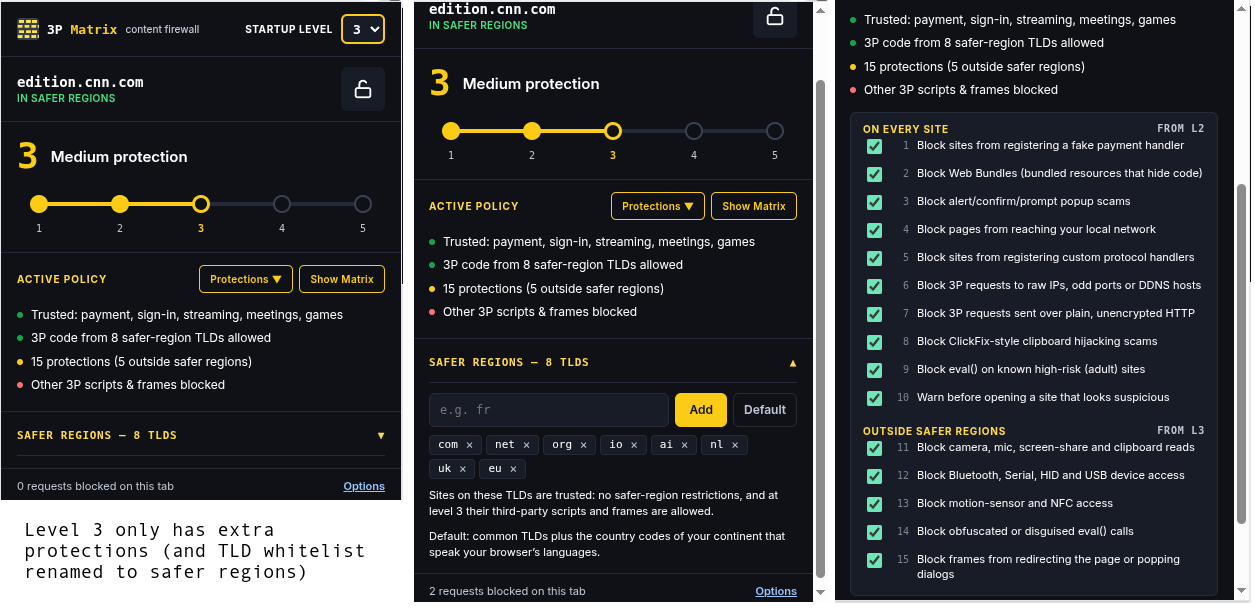Uncheck 'Block camera, mic, screen-share and clipboard reads'
The image size is (1255, 613).
coord(874,448)
